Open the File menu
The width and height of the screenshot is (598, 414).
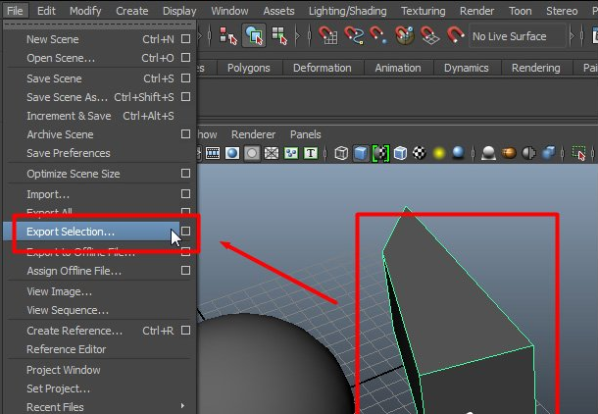tap(15, 11)
